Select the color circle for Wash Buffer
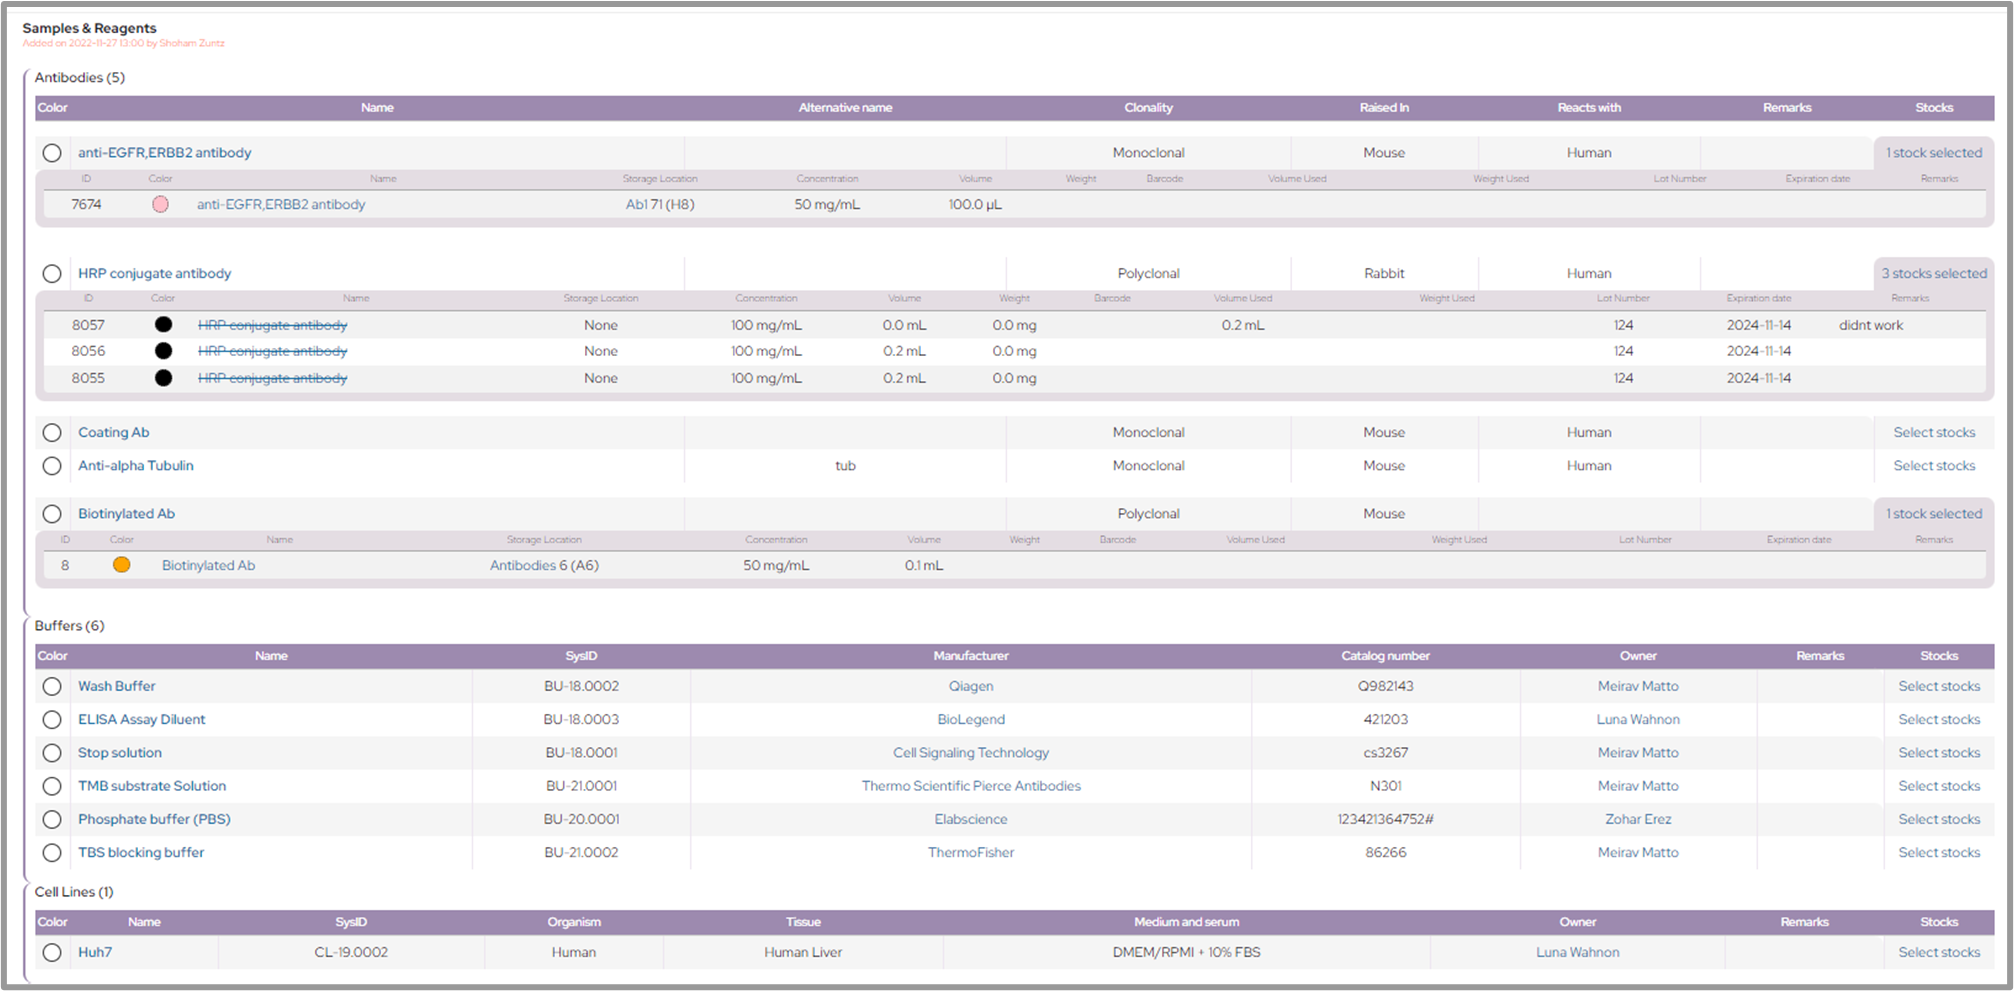 [x=52, y=687]
